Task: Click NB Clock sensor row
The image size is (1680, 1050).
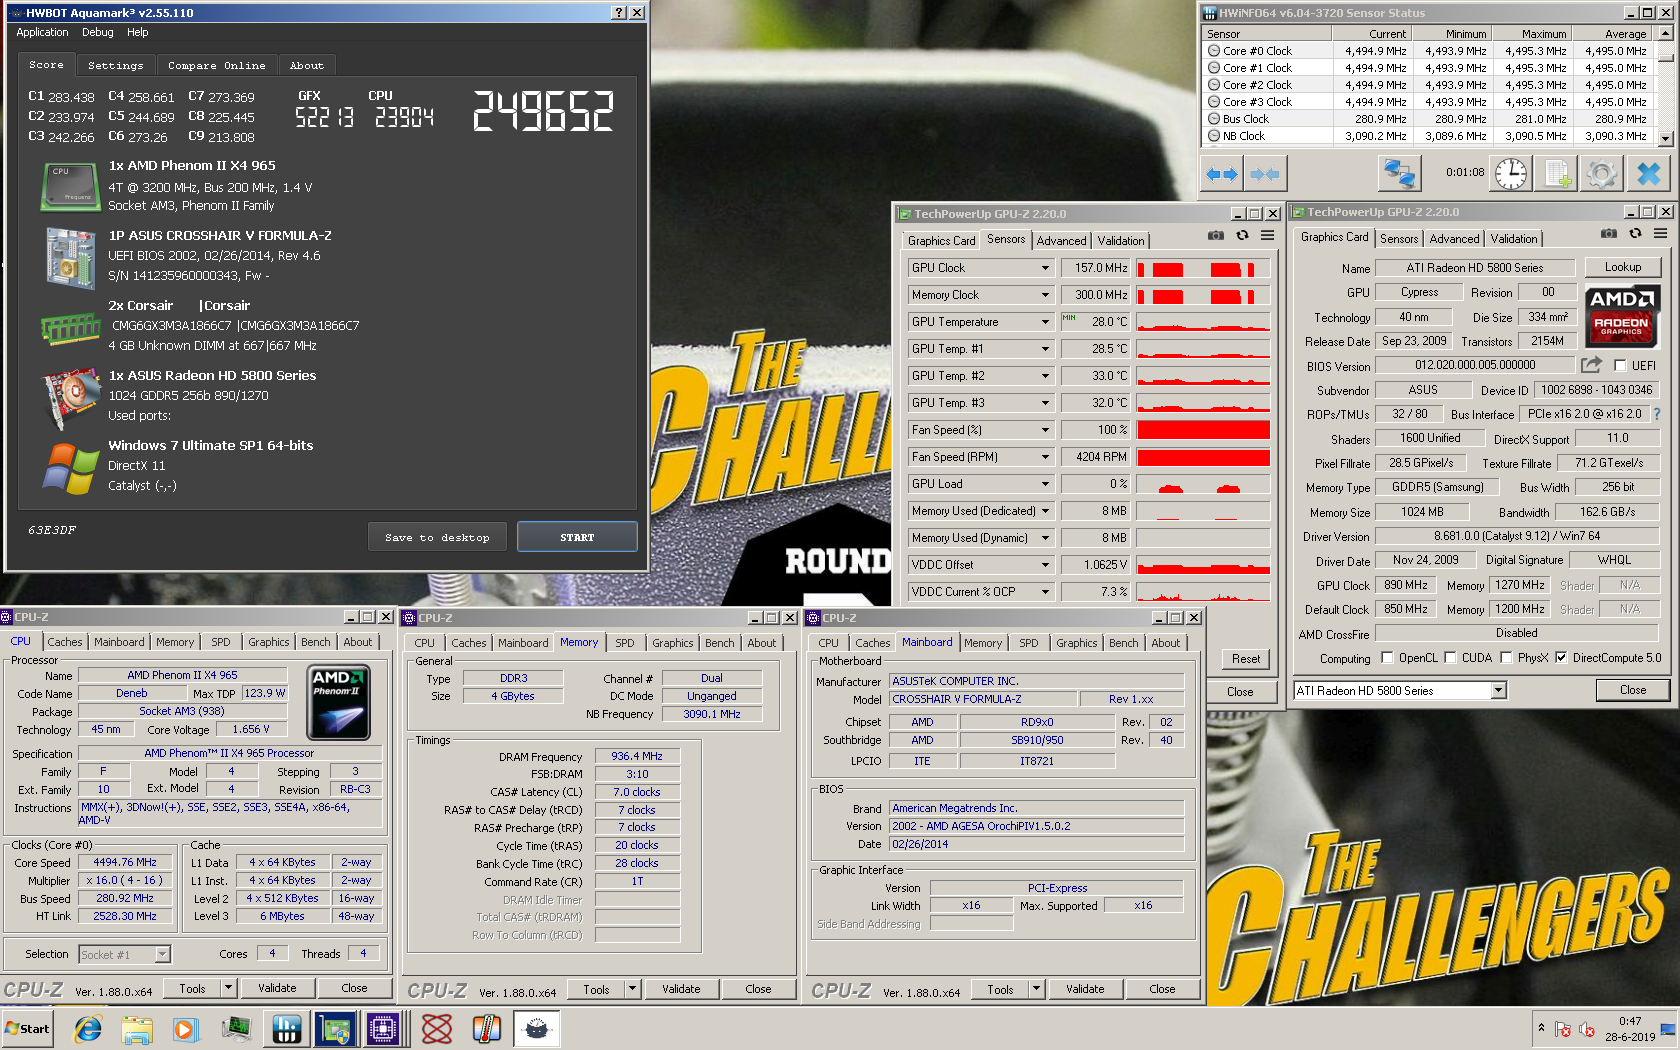Action: [x=1428, y=136]
